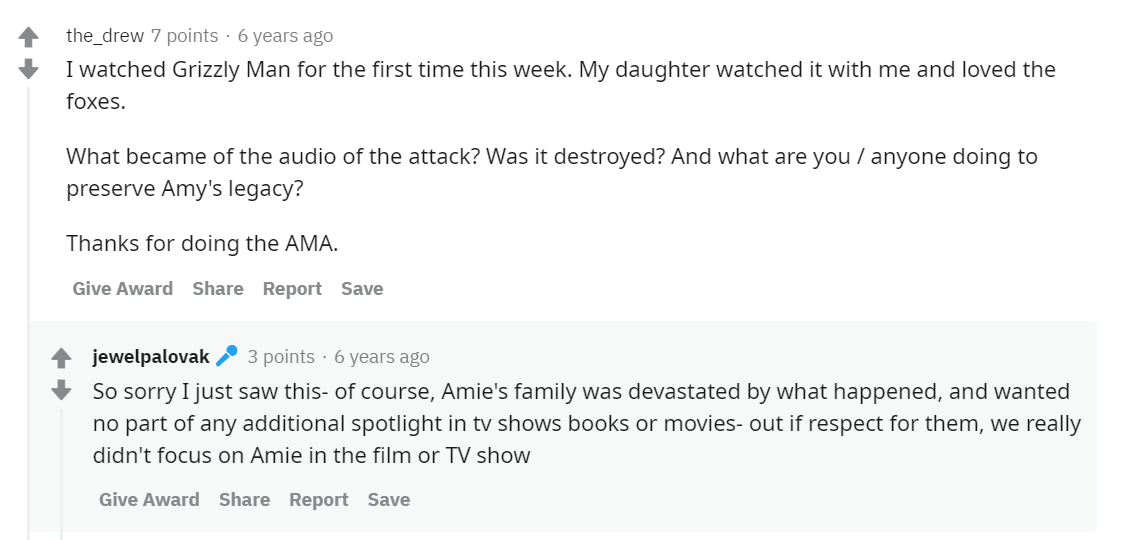Share jewelpalovak's reply
The image size is (1144, 540).
tap(245, 499)
